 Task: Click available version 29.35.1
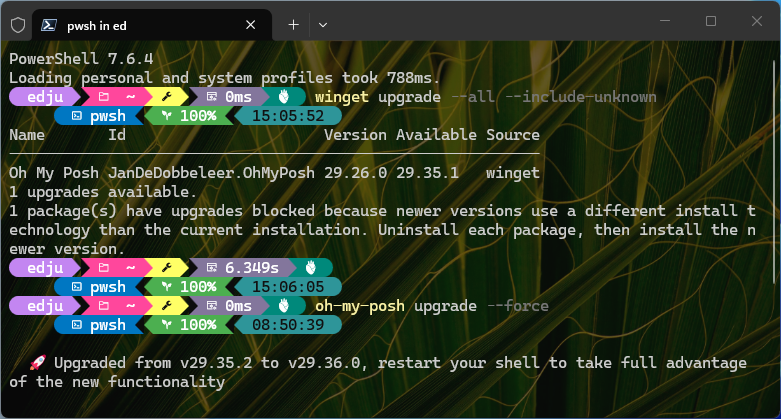tap(427, 173)
